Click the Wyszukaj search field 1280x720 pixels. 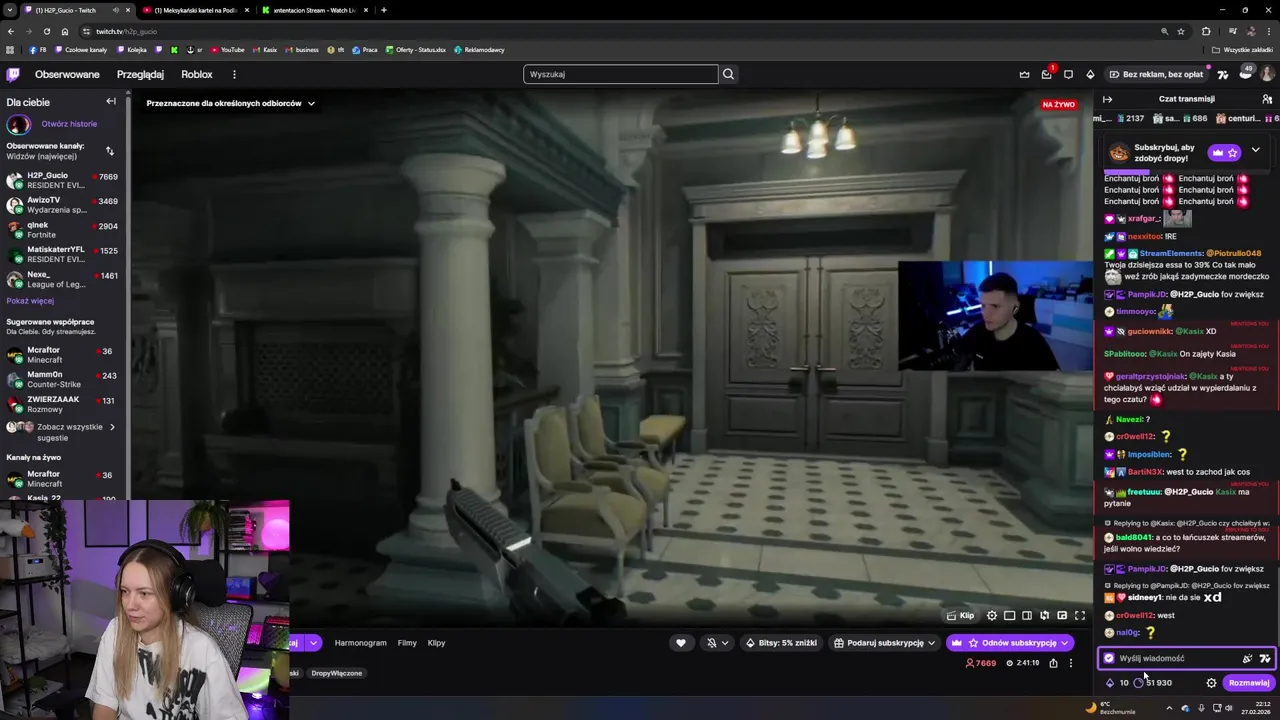pyautogui.click(x=620, y=74)
